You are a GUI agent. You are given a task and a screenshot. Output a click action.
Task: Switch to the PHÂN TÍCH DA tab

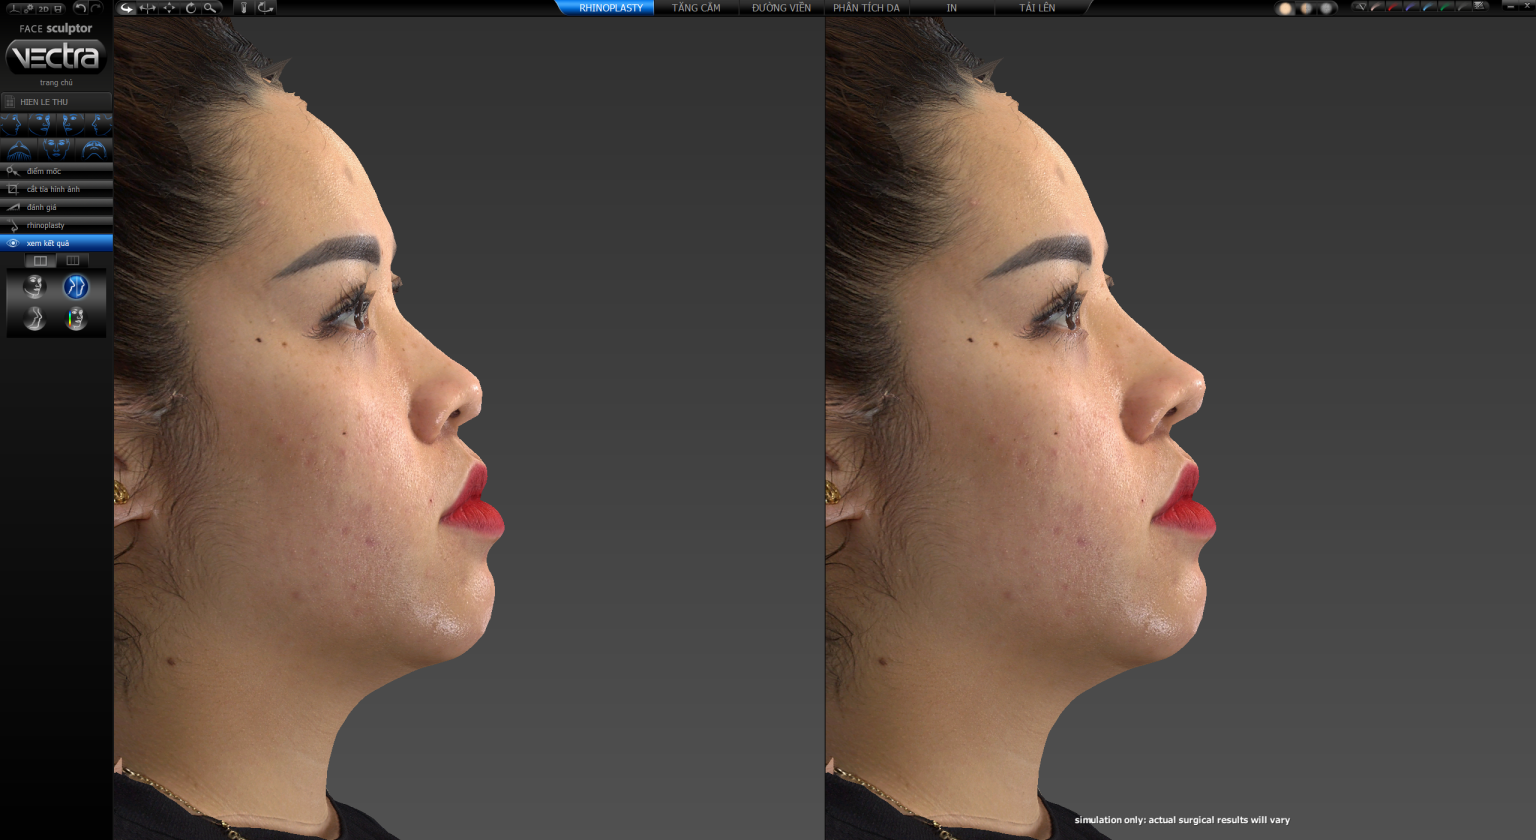point(866,8)
